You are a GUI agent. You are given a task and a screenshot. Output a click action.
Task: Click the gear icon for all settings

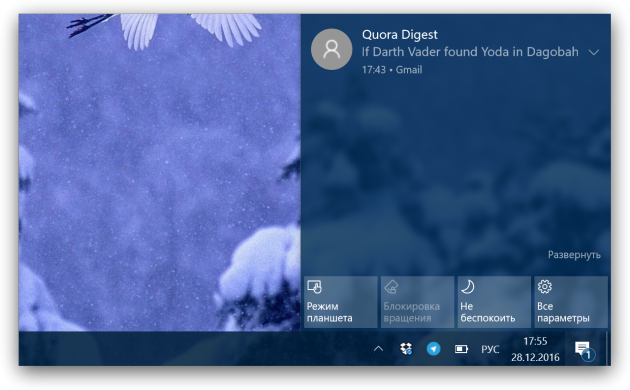[x=544, y=286]
